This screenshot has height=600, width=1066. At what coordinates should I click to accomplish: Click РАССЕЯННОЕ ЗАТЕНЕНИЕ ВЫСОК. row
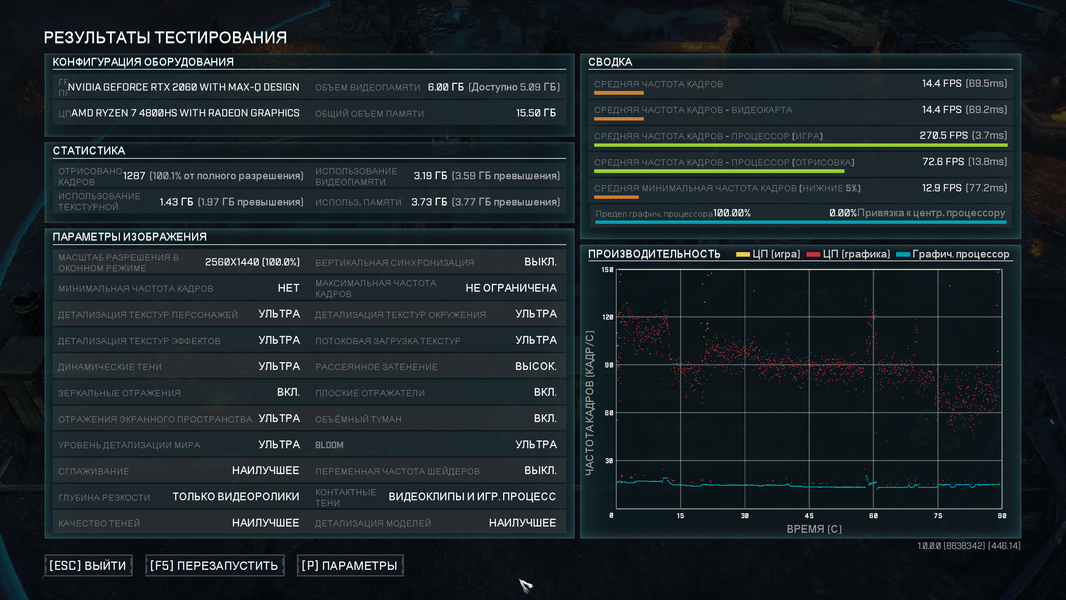437,366
